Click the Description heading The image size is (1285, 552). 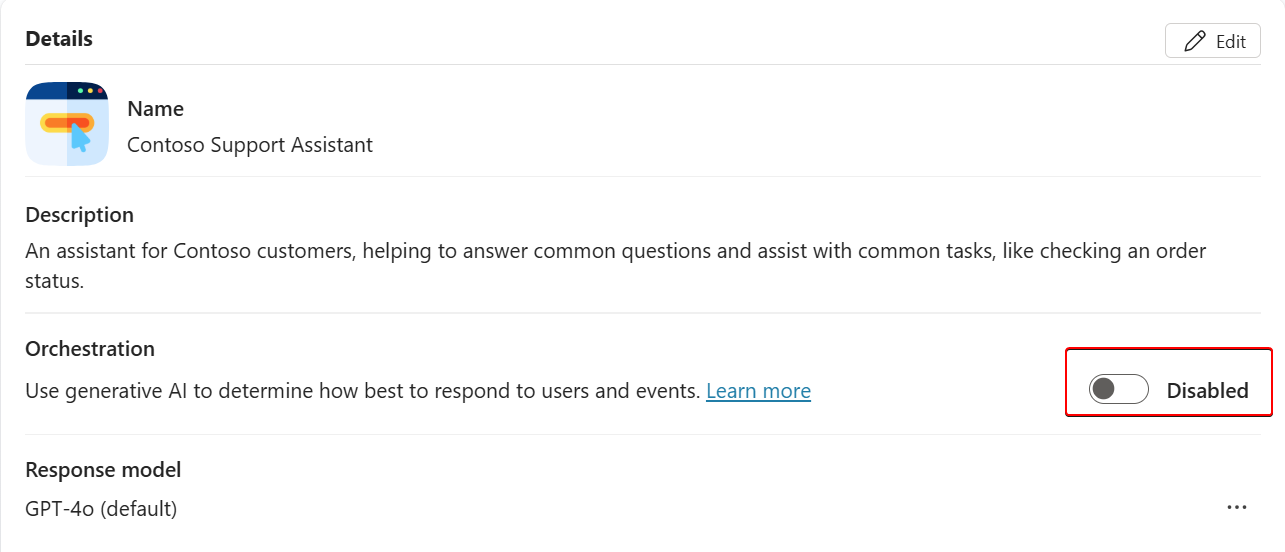point(79,215)
